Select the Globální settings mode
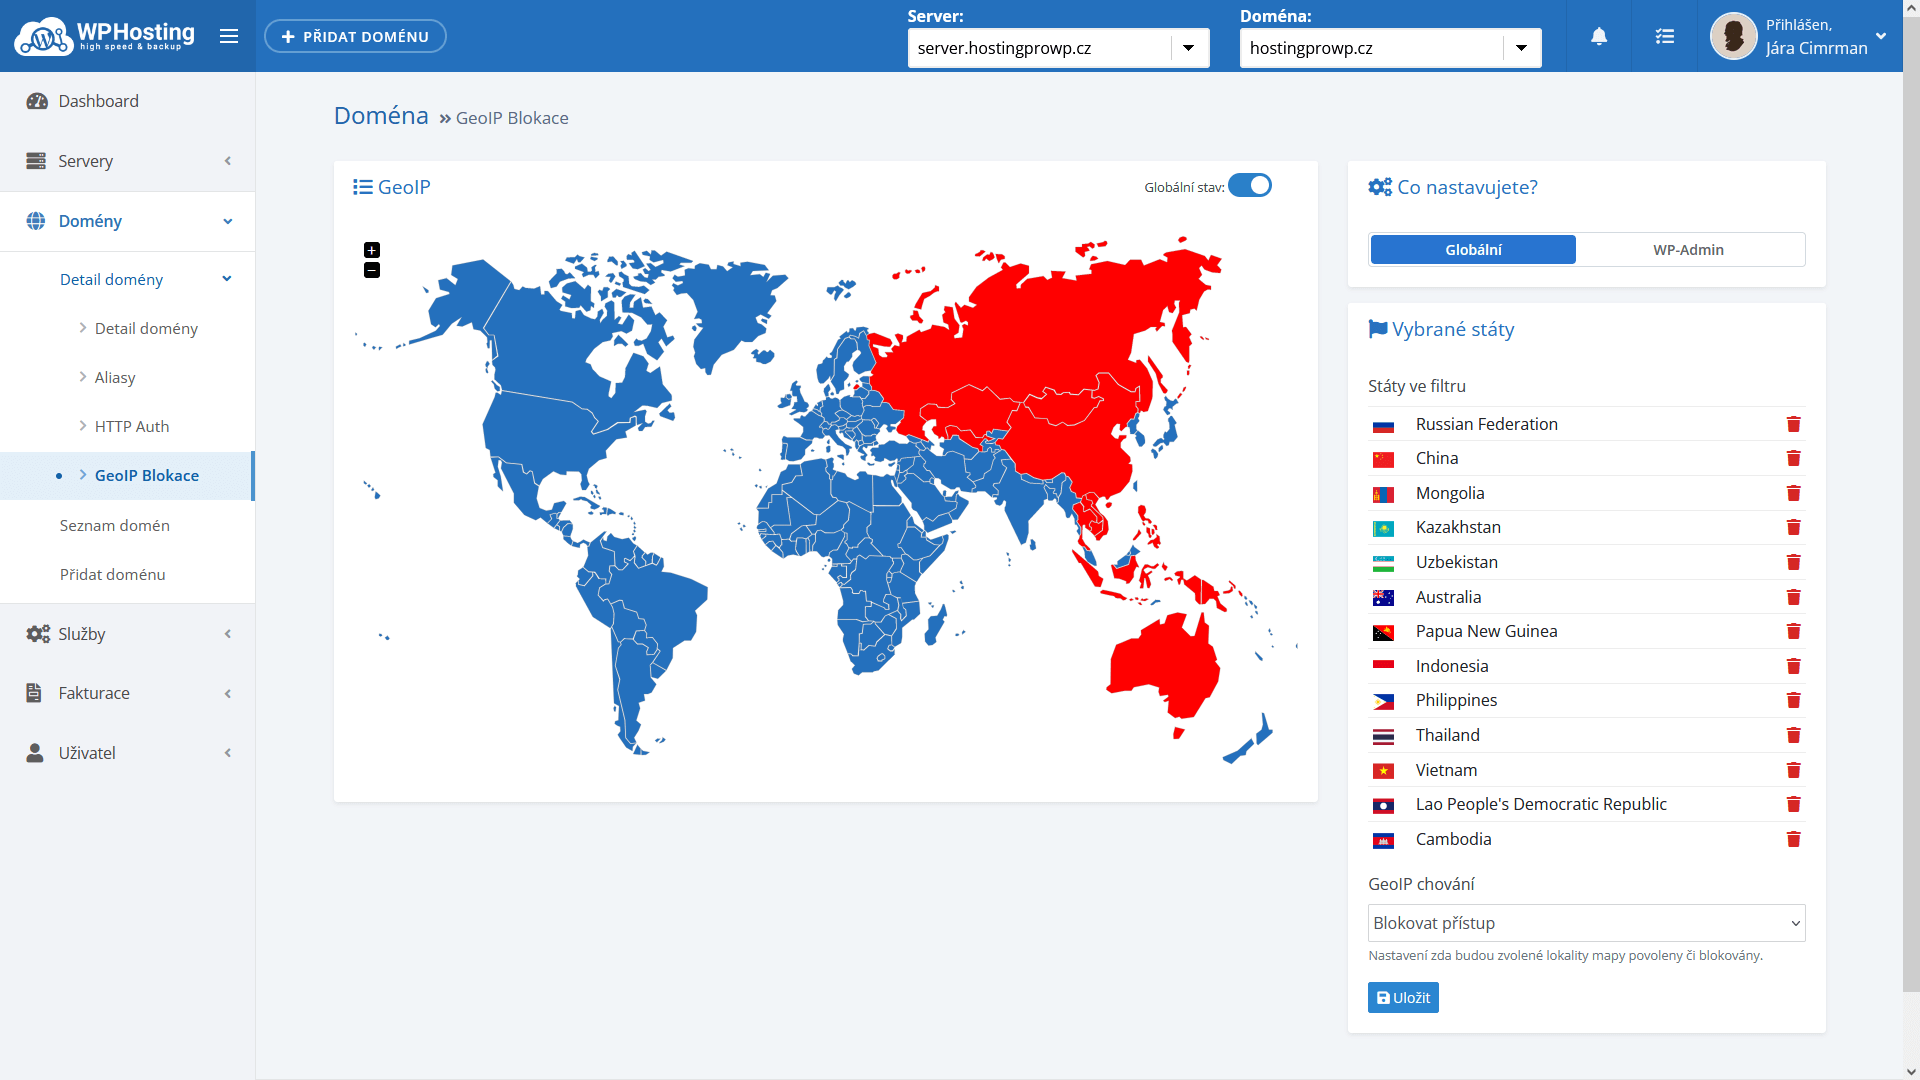The width and height of the screenshot is (1920, 1080). tap(1473, 250)
